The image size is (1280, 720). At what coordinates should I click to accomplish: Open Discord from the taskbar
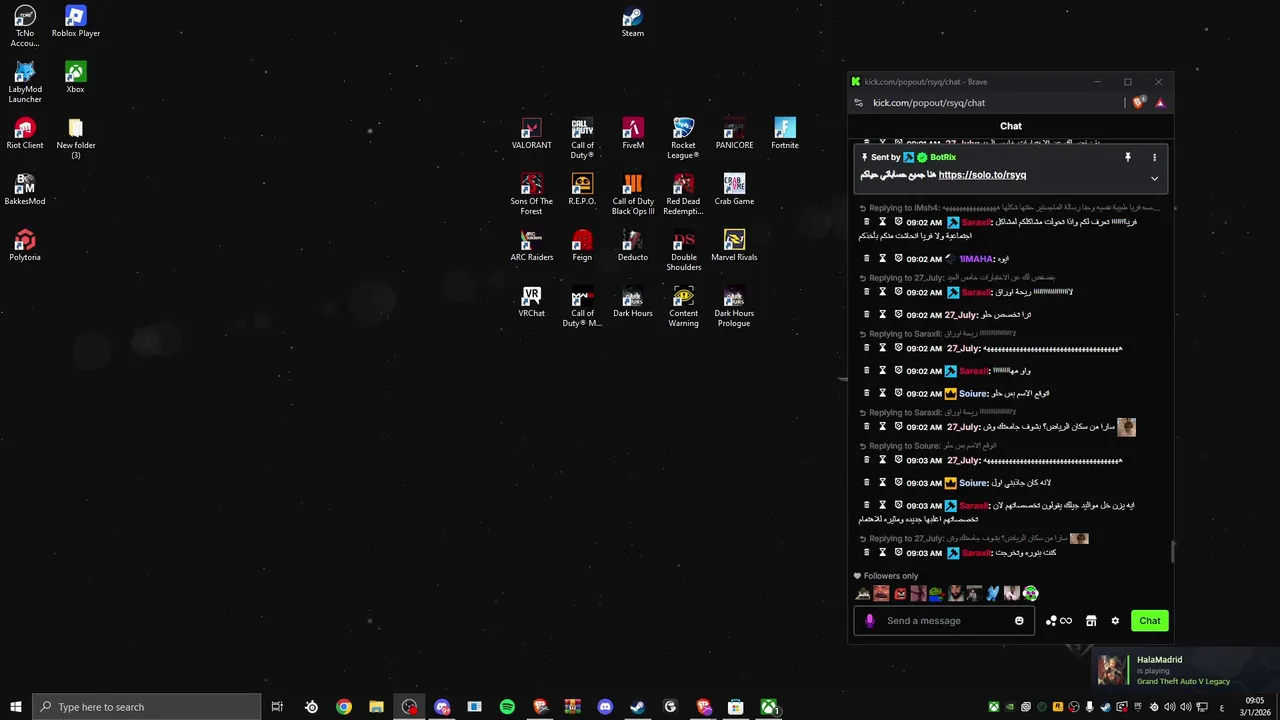click(605, 707)
